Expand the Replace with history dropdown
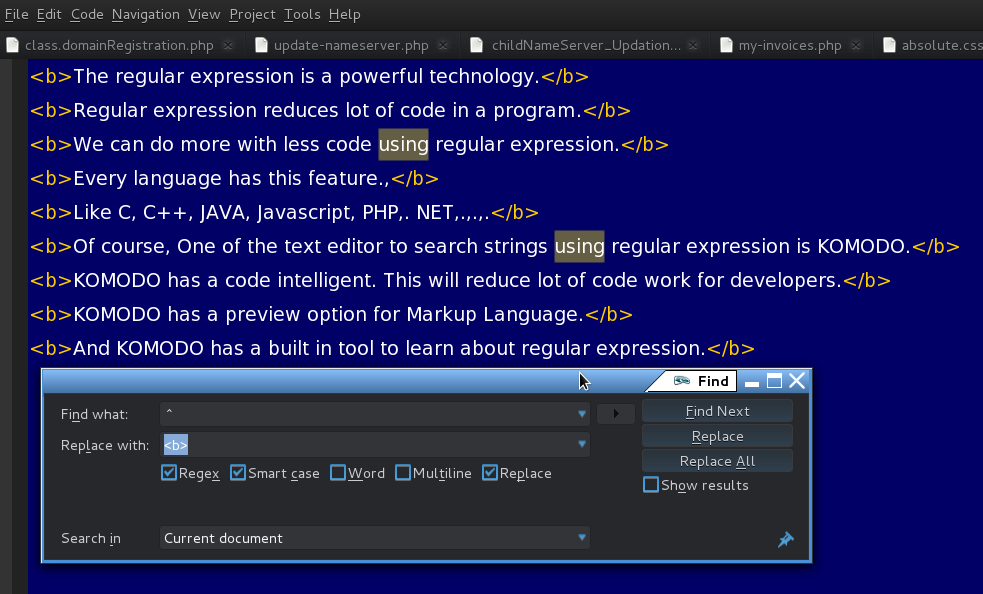This screenshot has width=983, height=594. (x=582, y=444)
